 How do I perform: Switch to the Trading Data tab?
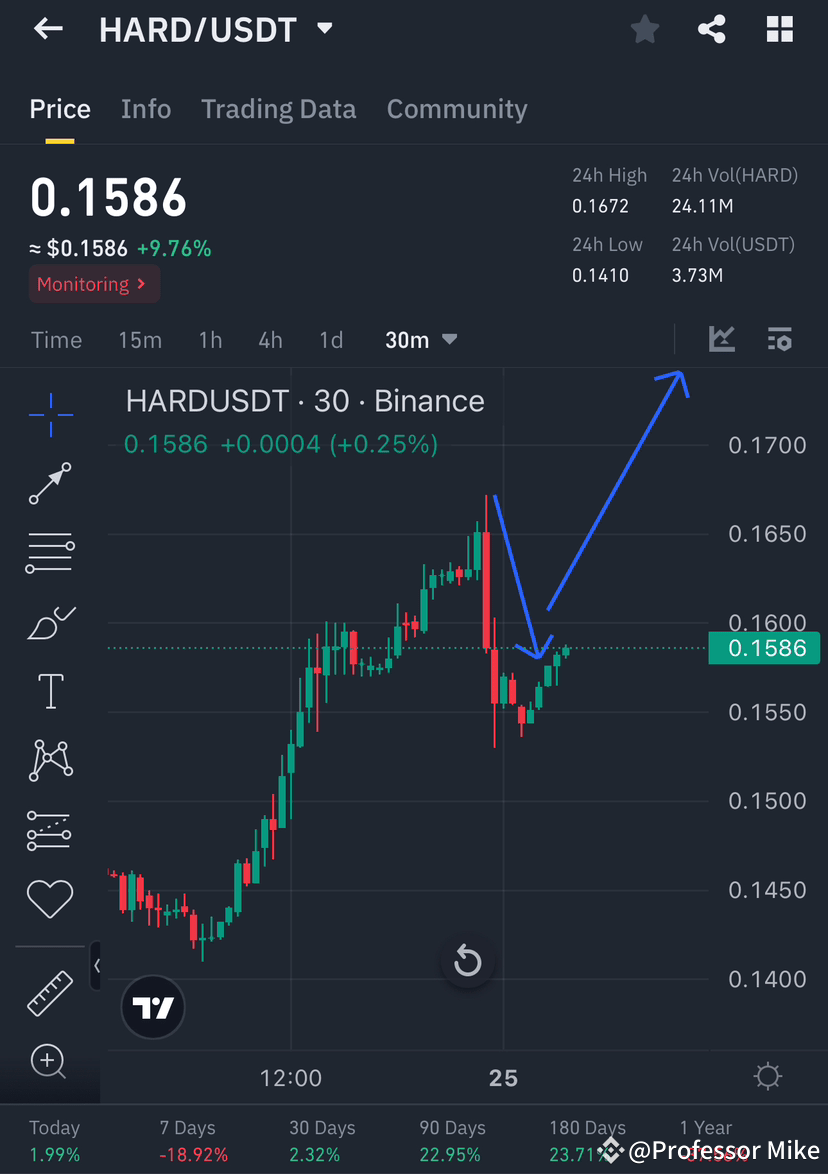[278, 108]
